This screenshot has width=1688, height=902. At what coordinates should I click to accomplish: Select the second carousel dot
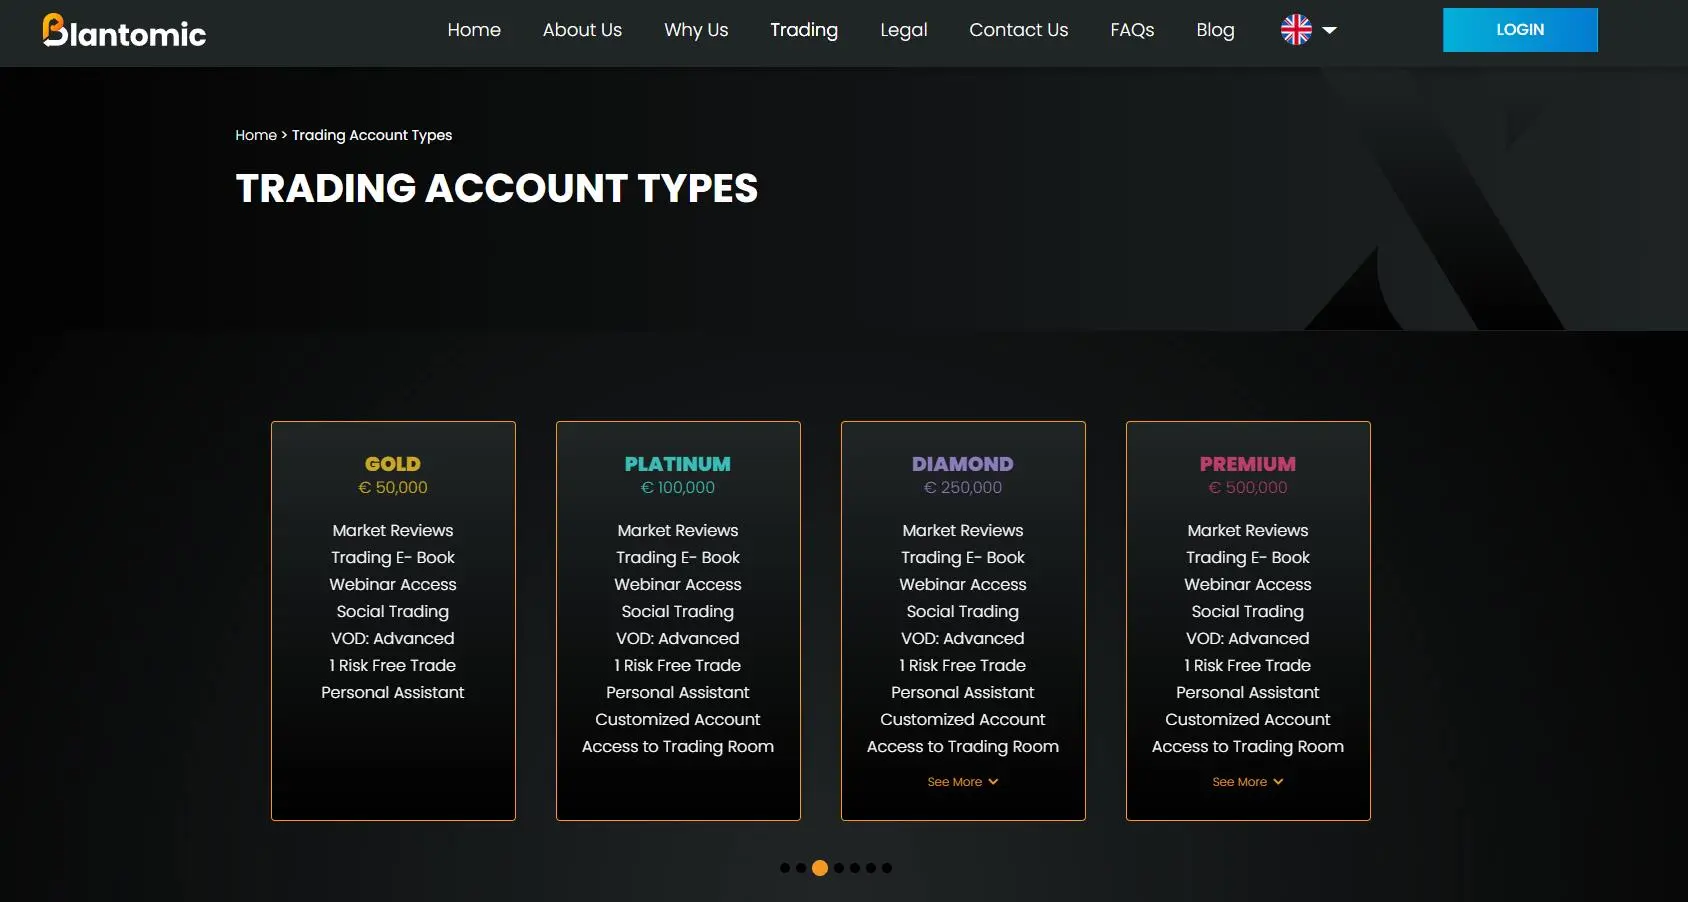tap(801, 868)
